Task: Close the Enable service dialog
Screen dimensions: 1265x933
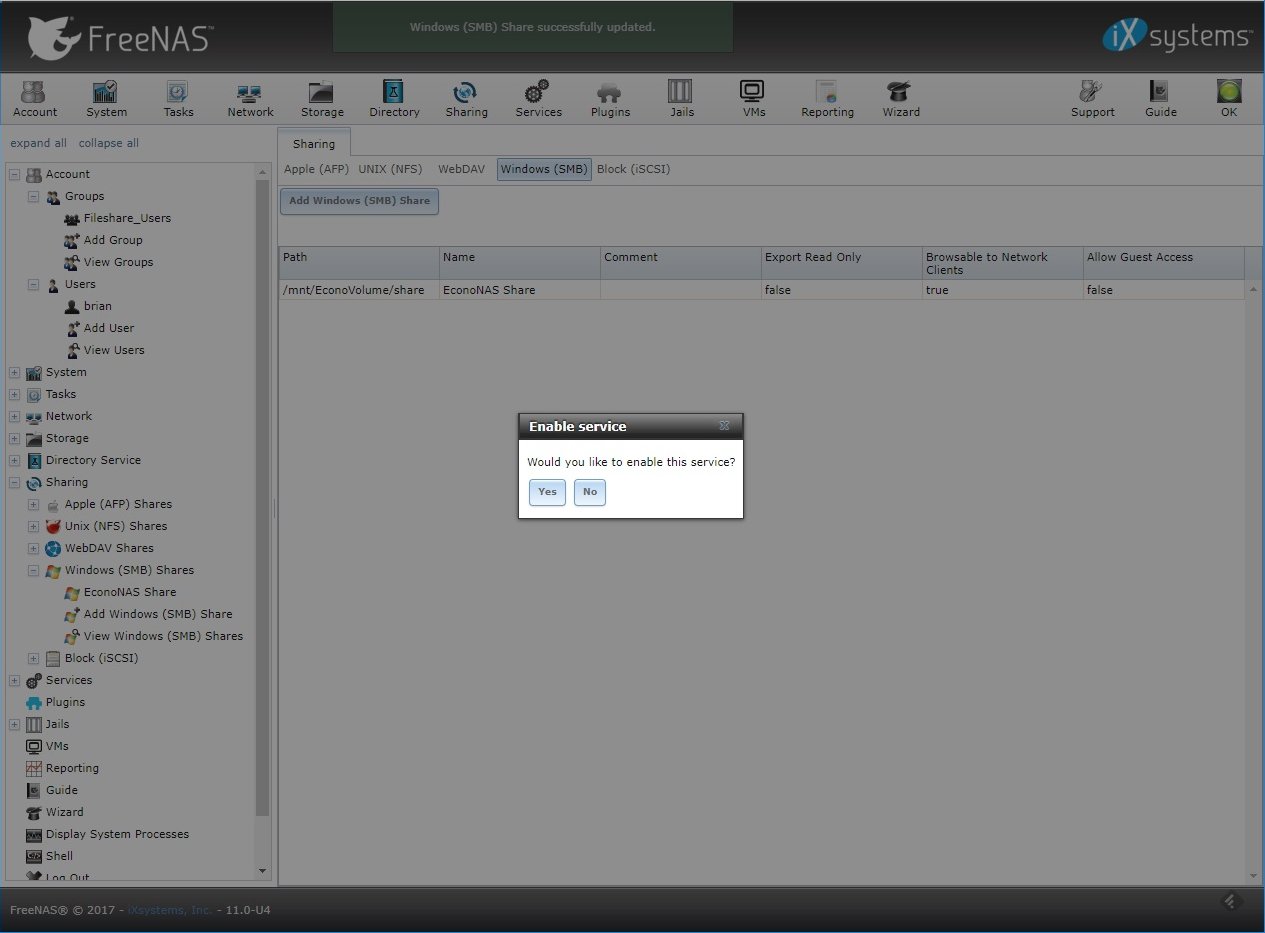Action: tap(724, 426)
